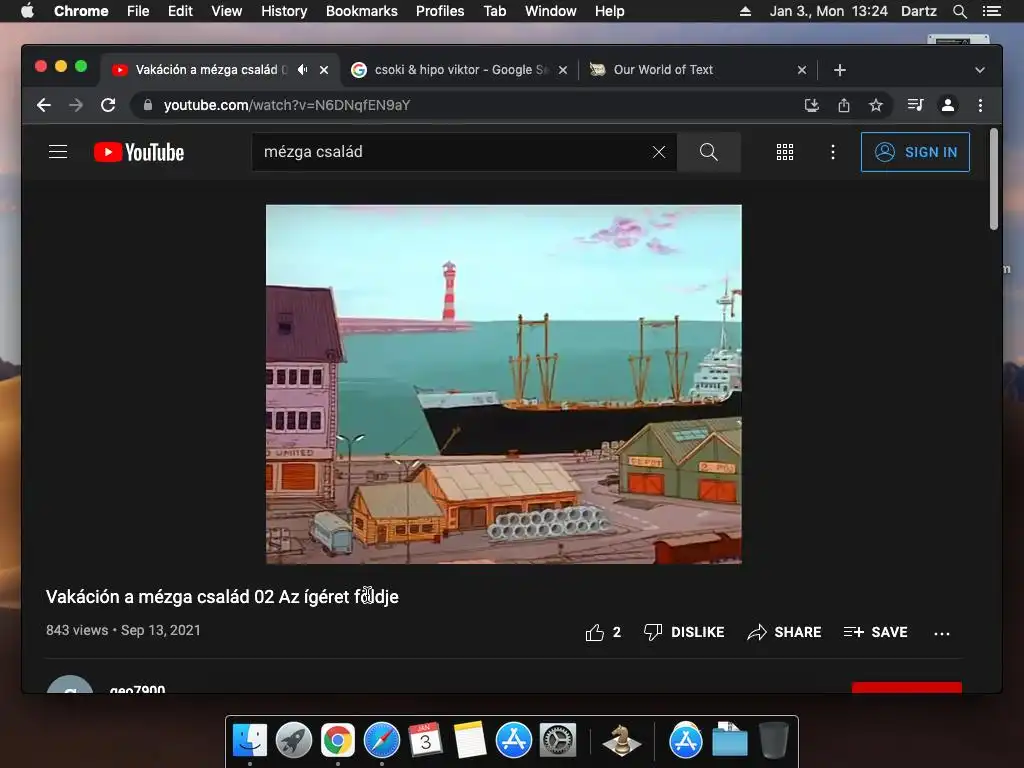The height and width of the screenshot is (768, 1024).
Task: Open the Chrome profile avatar icon
Action: [x=948, y=105]
